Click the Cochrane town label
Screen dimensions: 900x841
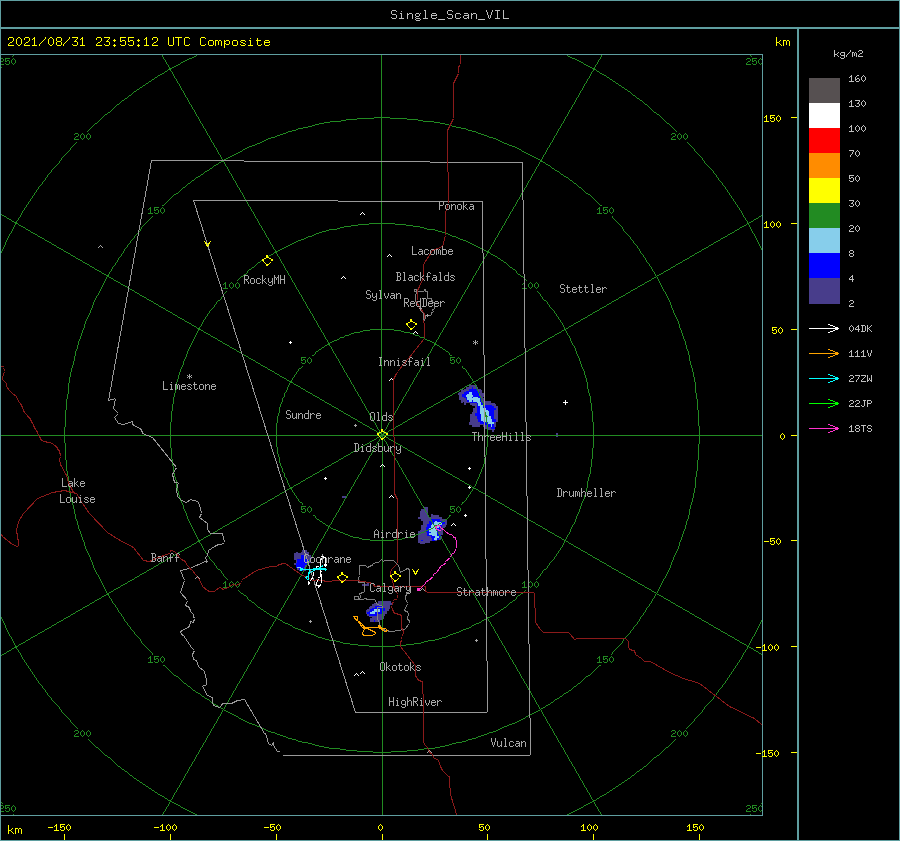pyautogui.click(x=327, y=559)
